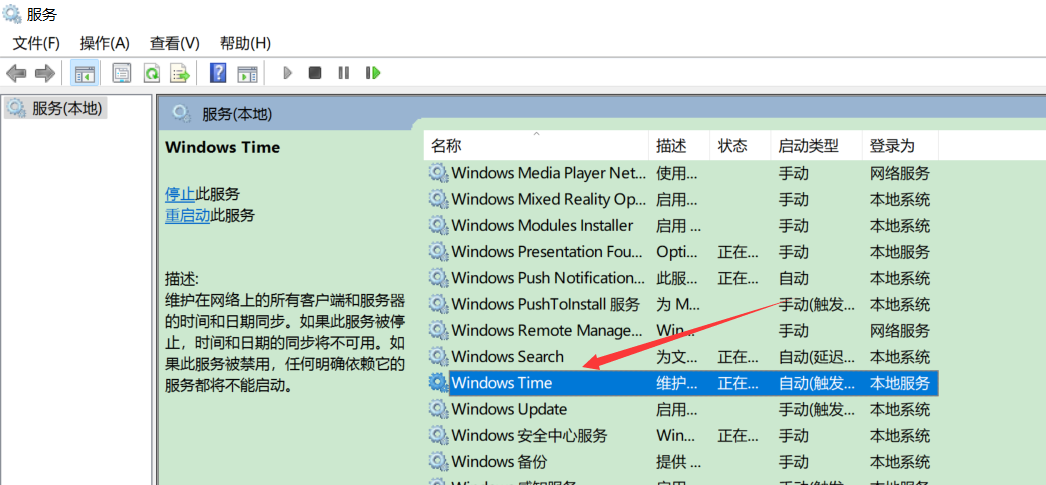Sort by the 状态 column header
The height and width of the screenshot is (485, 1046).
740,145
